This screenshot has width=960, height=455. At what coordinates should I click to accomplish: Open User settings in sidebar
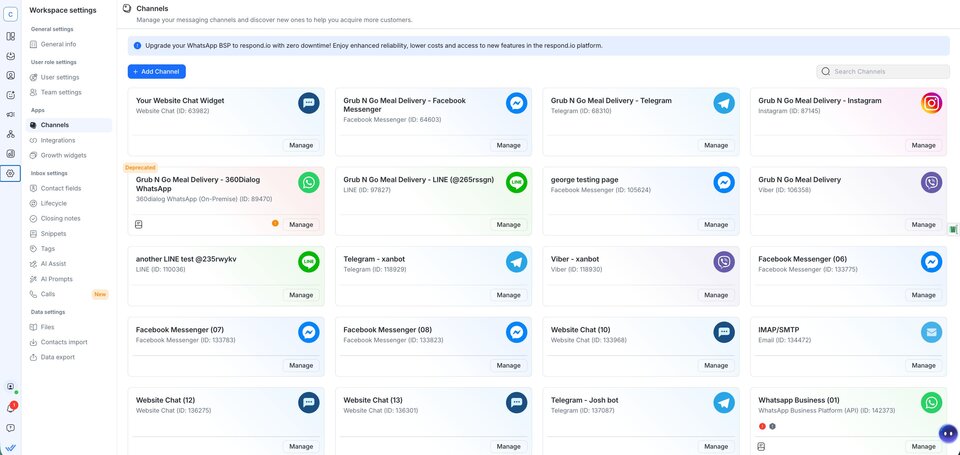(x=69, y=77)
